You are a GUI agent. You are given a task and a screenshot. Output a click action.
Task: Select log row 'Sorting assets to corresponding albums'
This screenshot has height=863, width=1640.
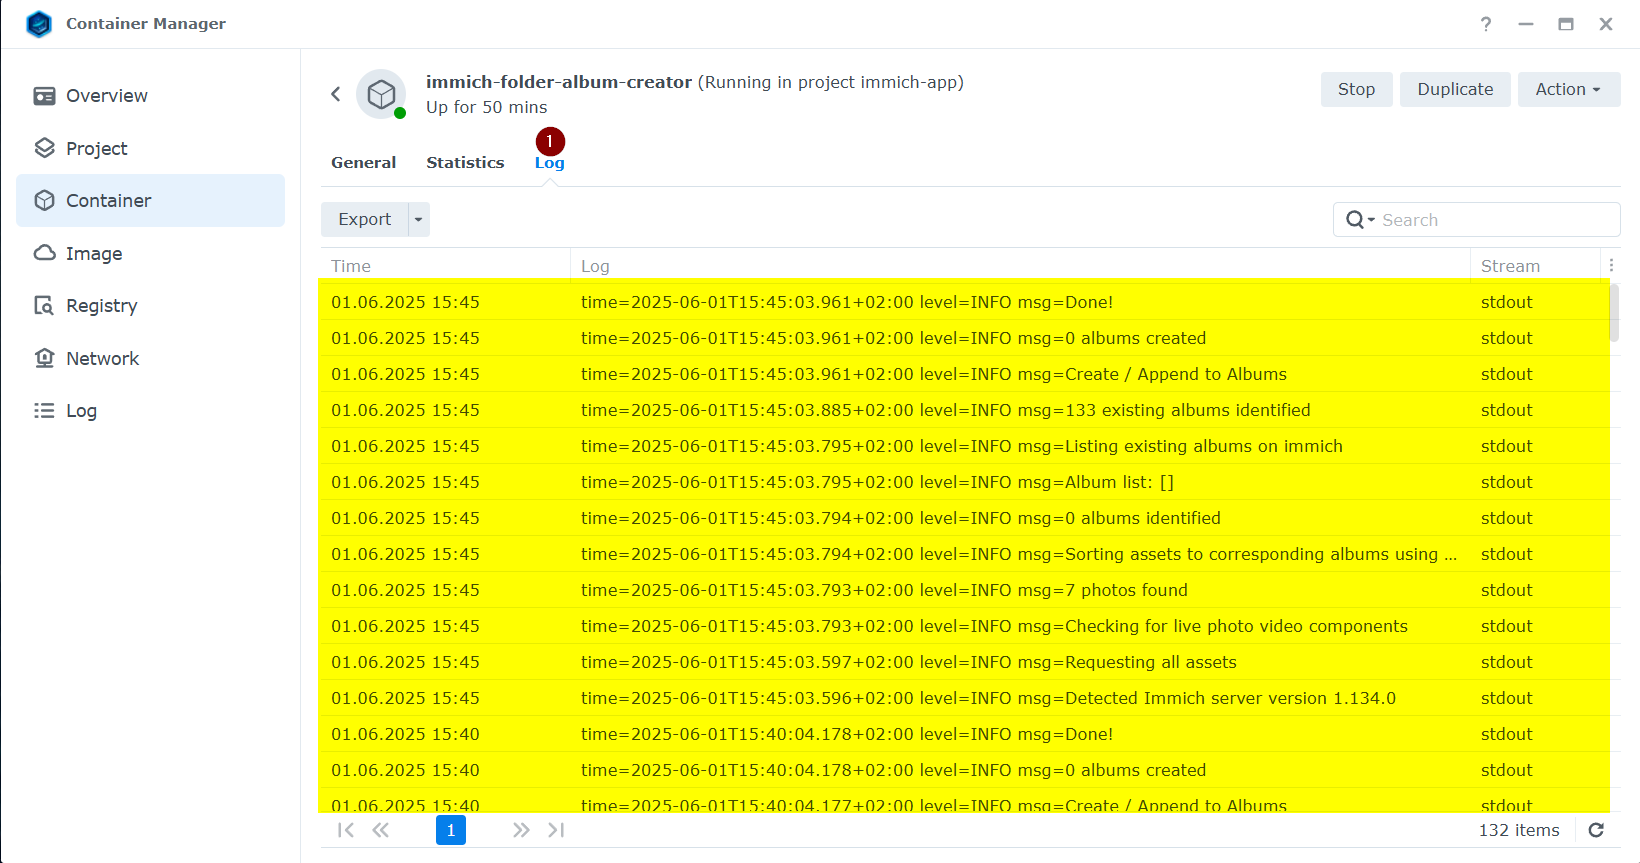point(965,554)
